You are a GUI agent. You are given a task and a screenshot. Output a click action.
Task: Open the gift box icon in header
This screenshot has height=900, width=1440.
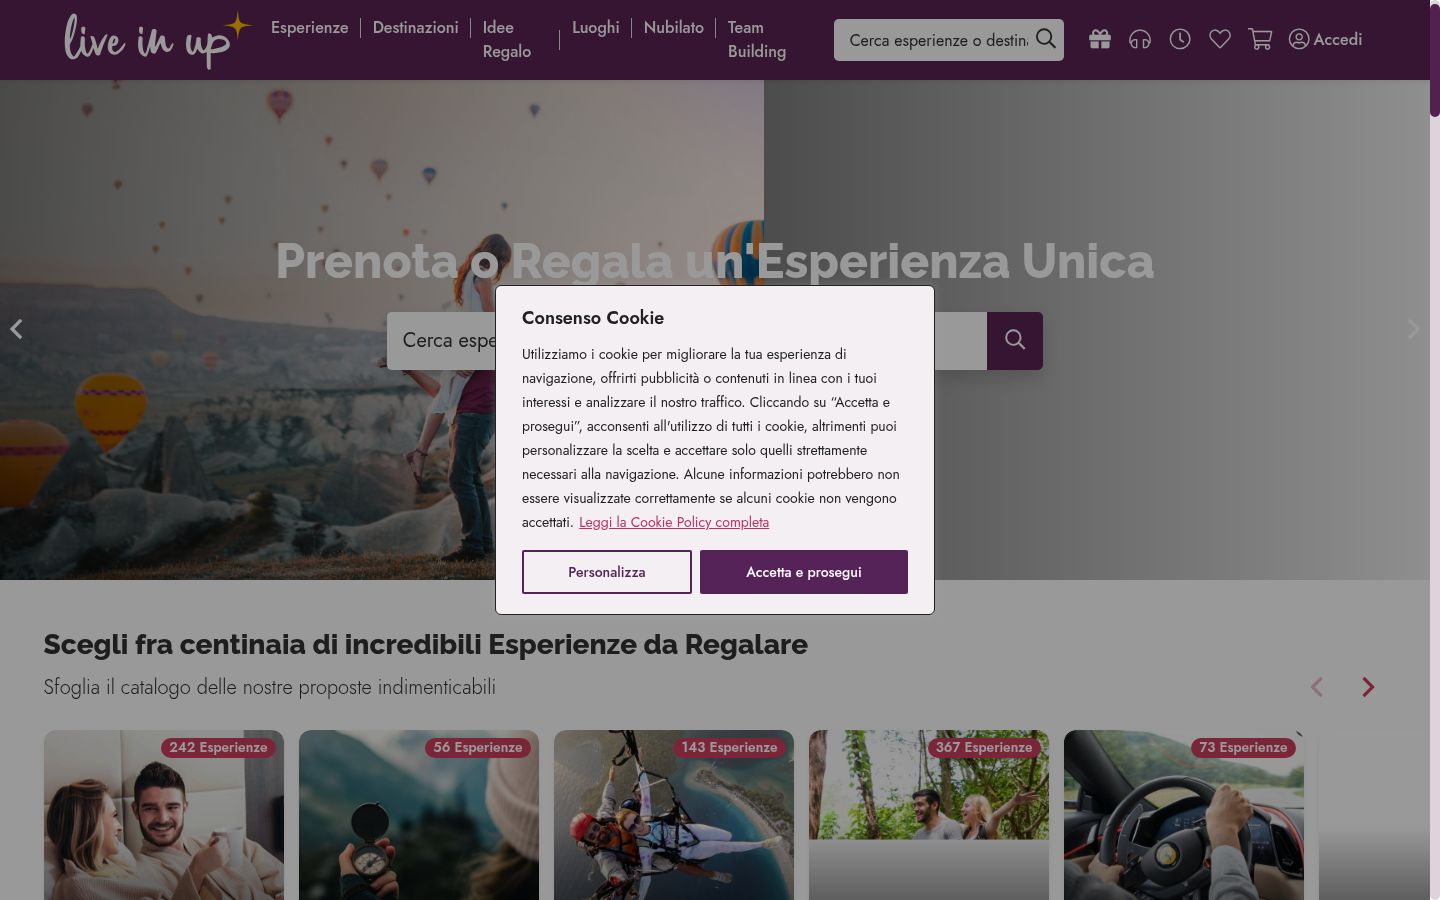pyautogui.click(x=1100, y=39)
